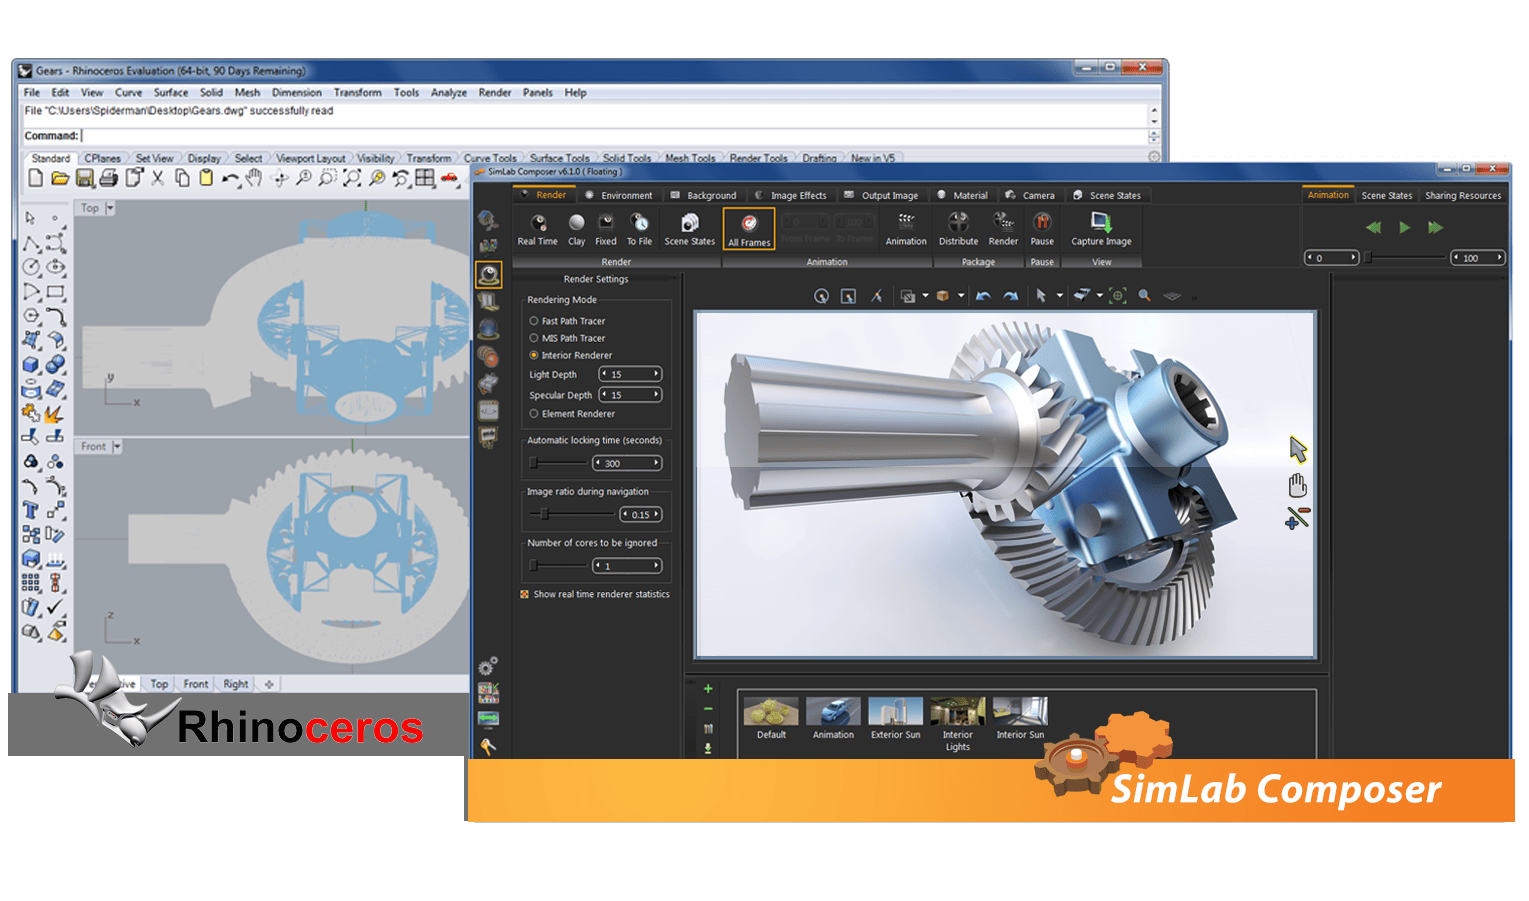
Task: Open Rhino's Surface menu
Action: (x=171, y=92)
